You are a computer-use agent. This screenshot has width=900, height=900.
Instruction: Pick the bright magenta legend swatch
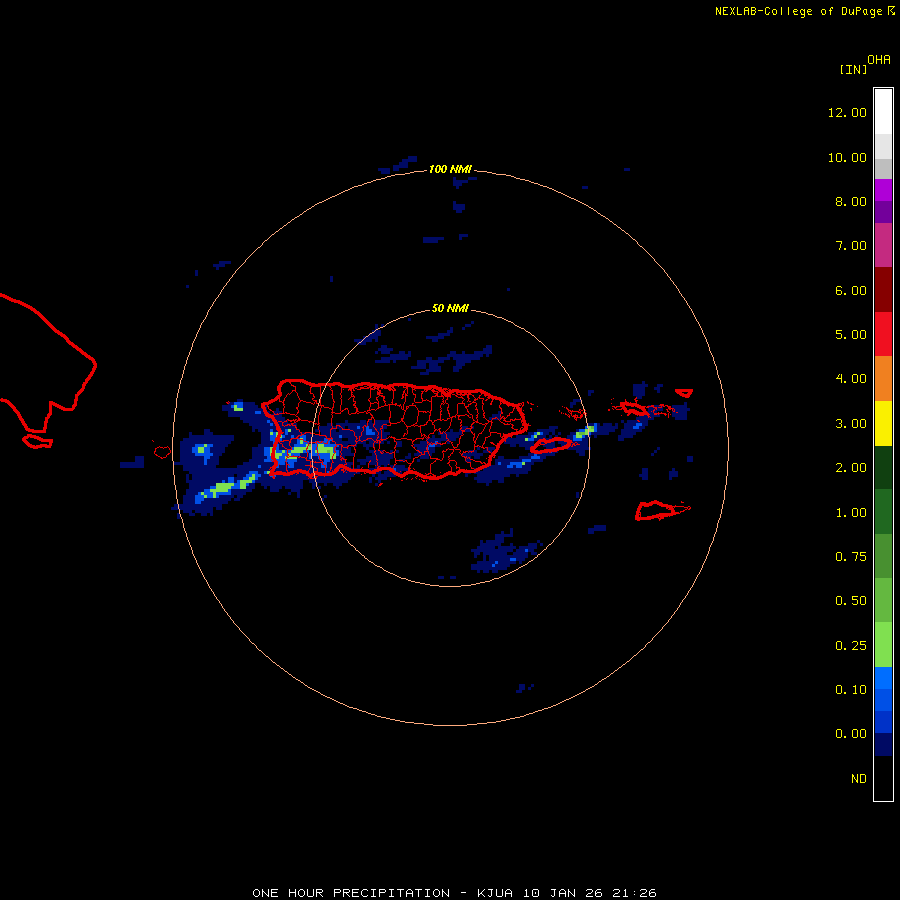[x=883, y=190]
